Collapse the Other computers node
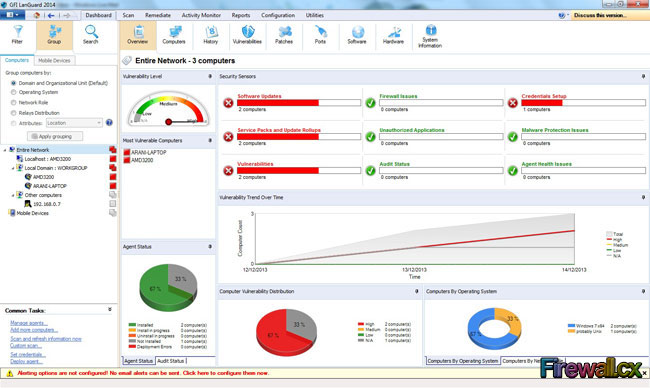The image size is (650, 388). click(13, 195)
